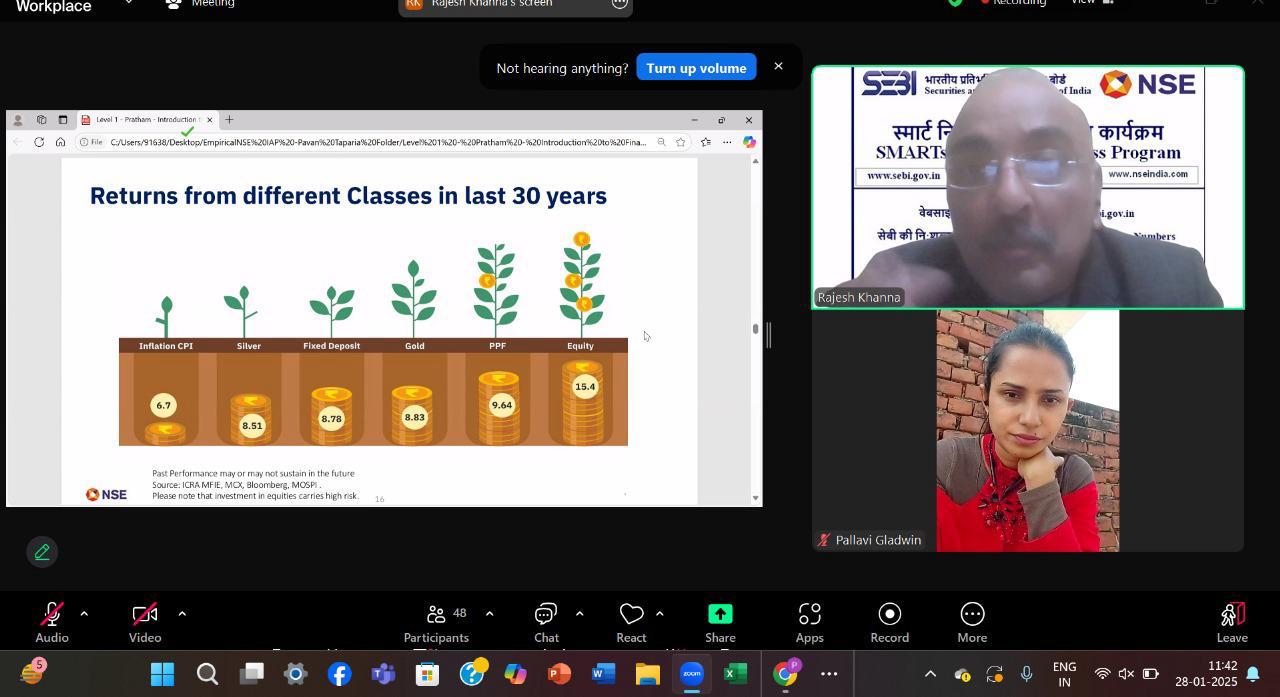Click the slide title Returns from different Classes
This screenshot has height=697, width=1280.
tap(348, 195)
